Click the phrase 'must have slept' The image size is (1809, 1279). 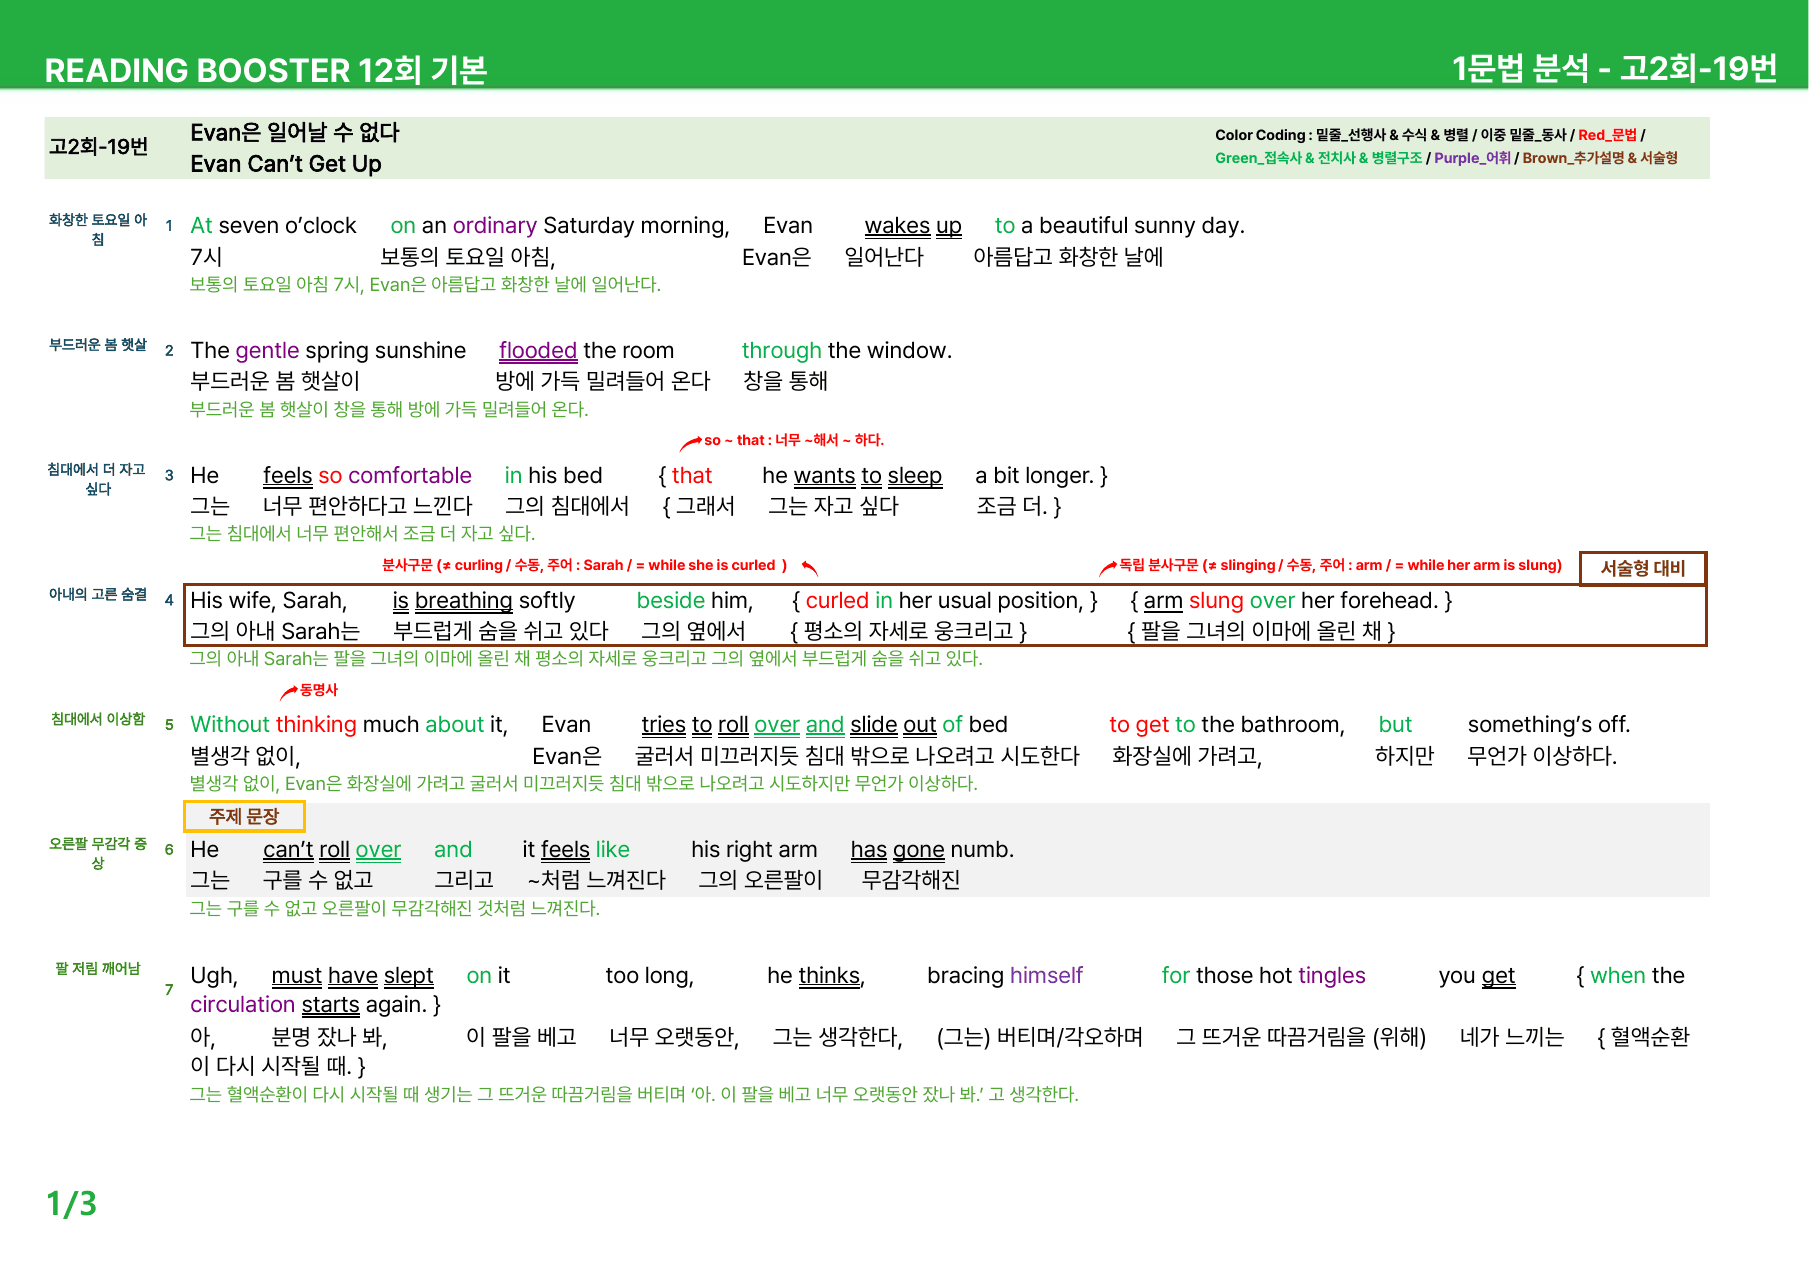352,976
